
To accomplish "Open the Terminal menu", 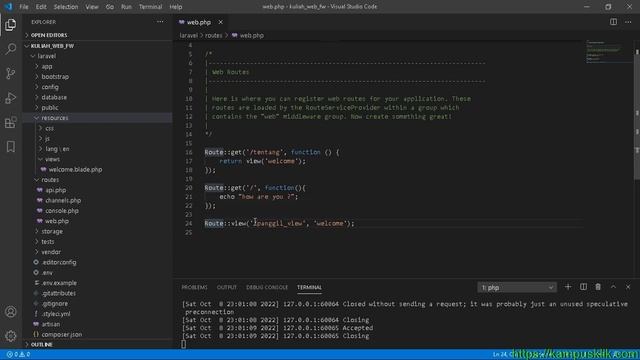I will (150, 7).
